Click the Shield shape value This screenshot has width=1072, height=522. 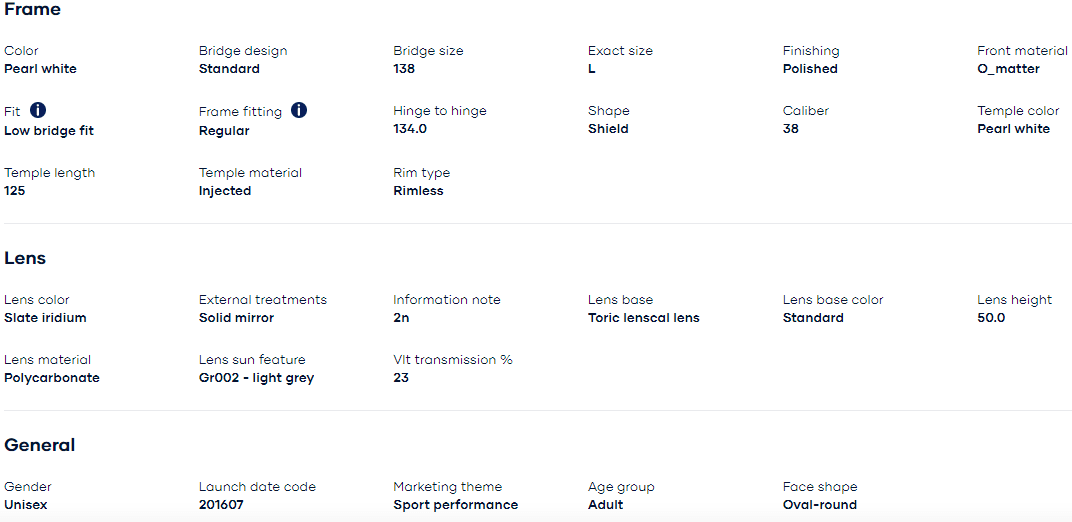(608, 129)
